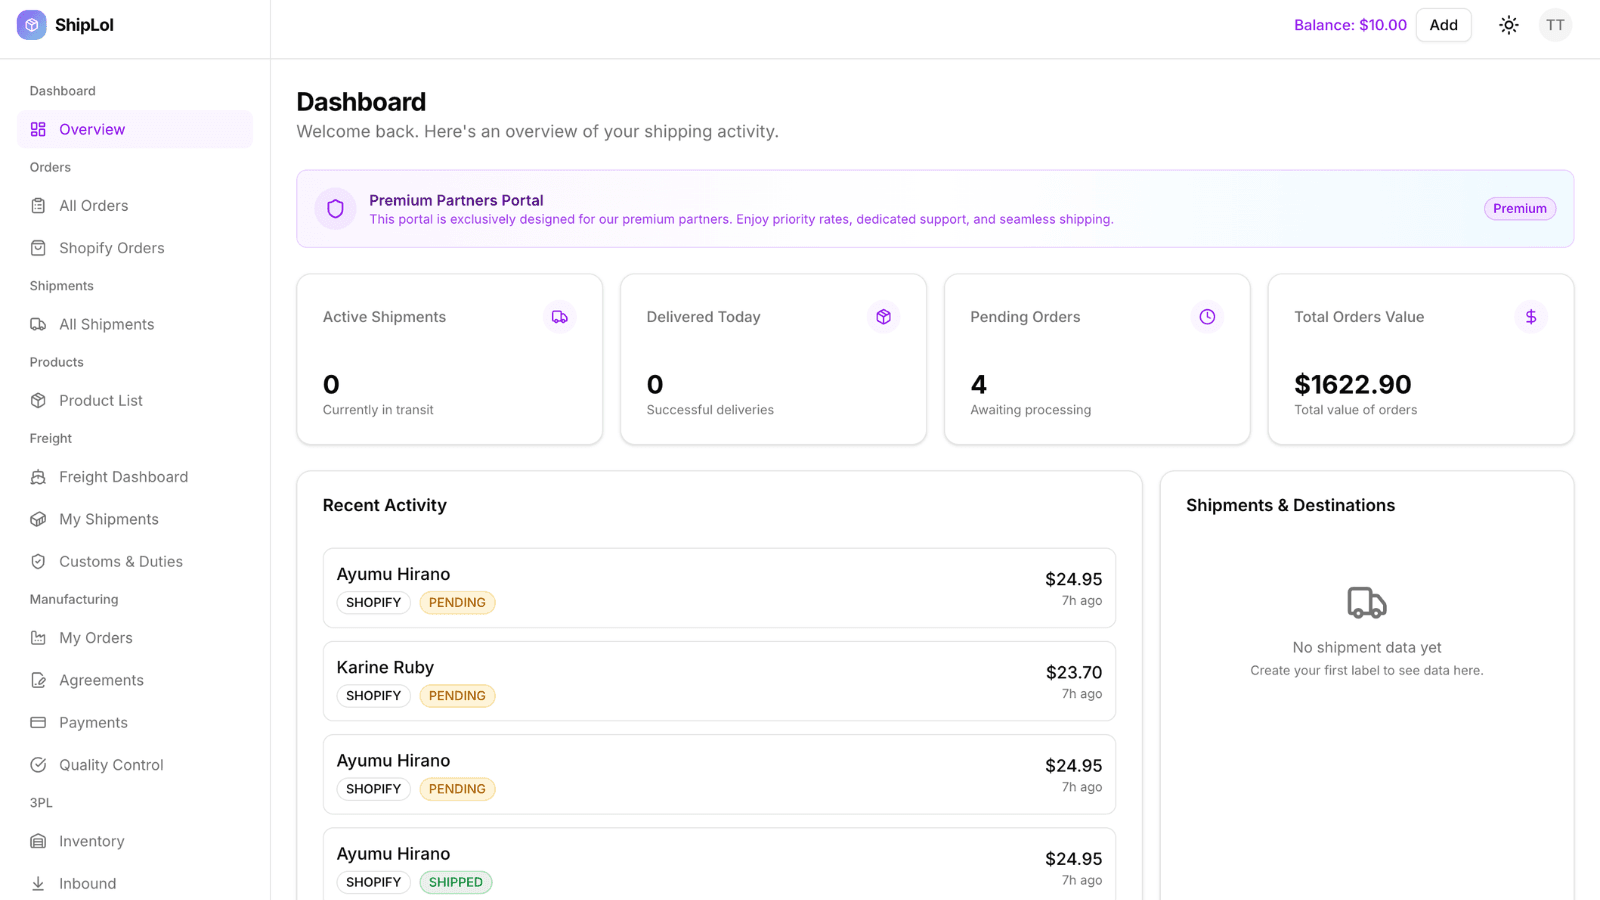Viewport: 1600px width, 900px height.
Task: Click the ShipLol logo icon
Action: pos(32,25)
